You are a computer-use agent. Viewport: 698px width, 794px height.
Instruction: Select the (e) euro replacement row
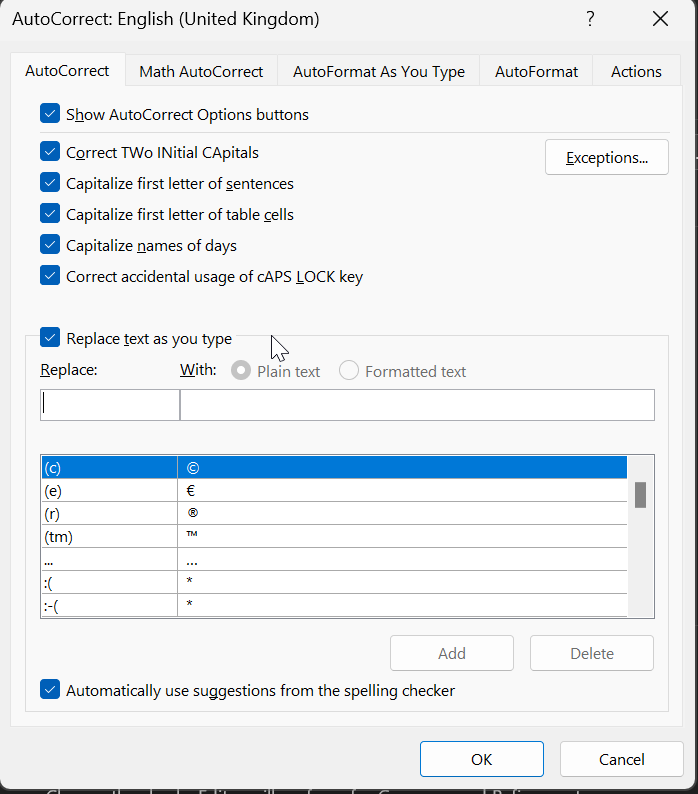coord(334,491)
